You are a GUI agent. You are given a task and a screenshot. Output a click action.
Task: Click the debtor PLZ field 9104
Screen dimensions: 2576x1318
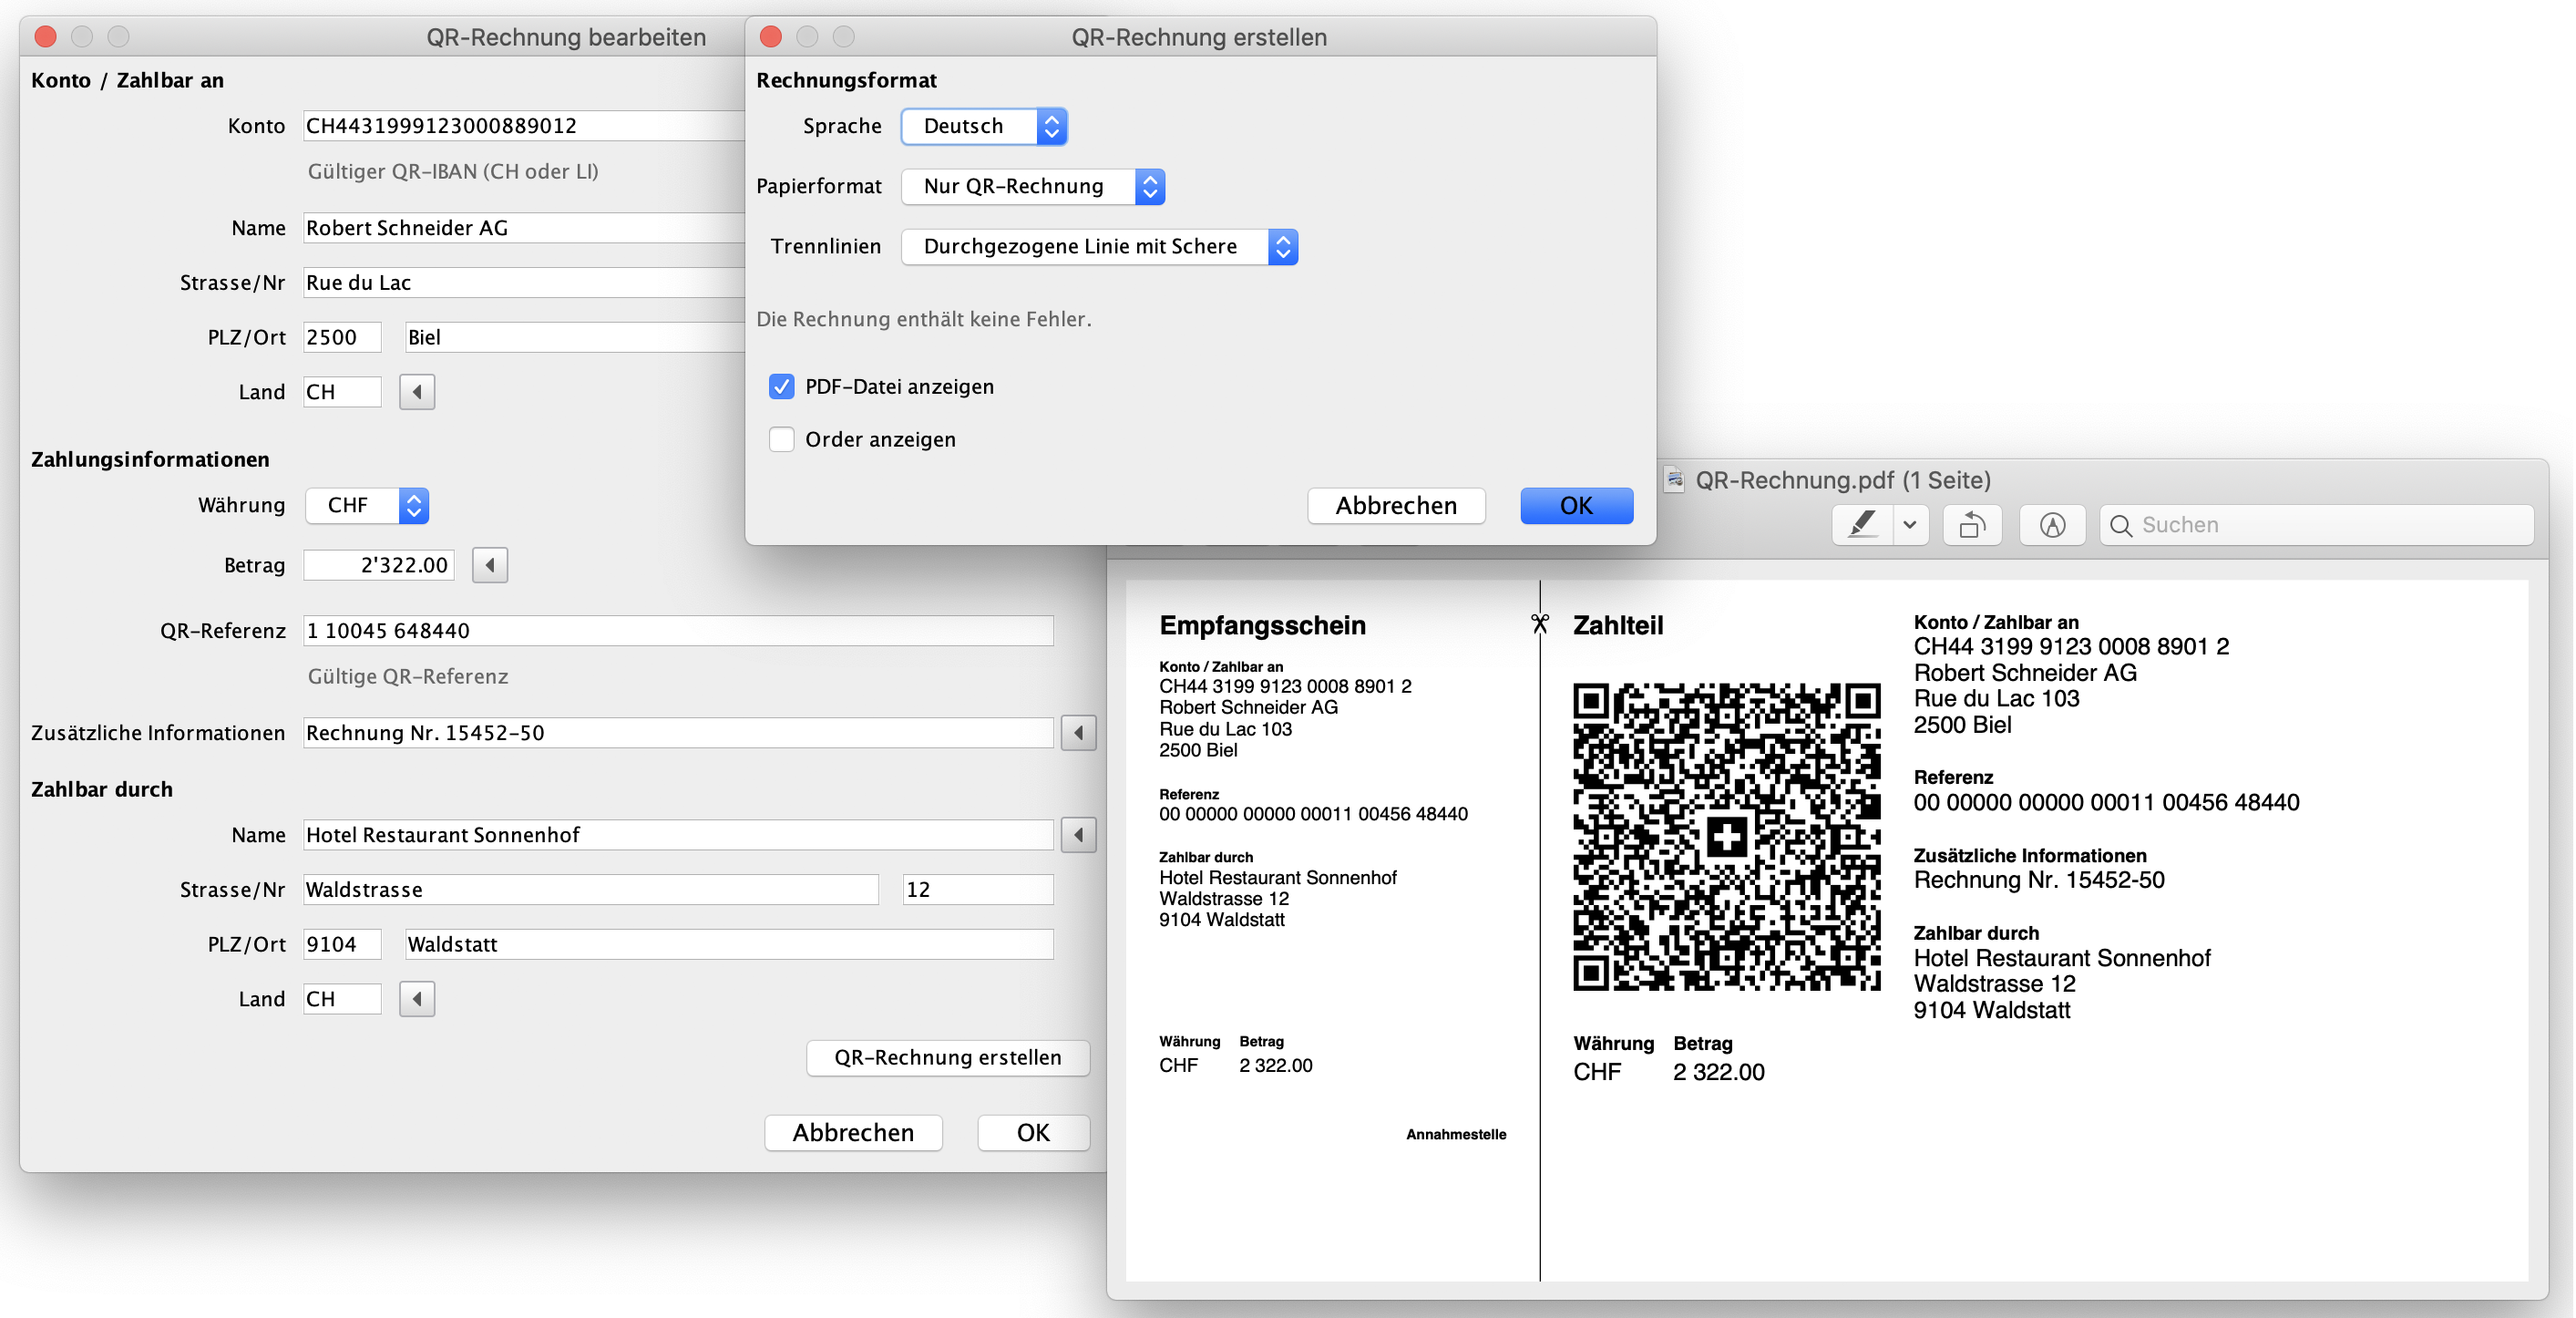pos(342,945)
